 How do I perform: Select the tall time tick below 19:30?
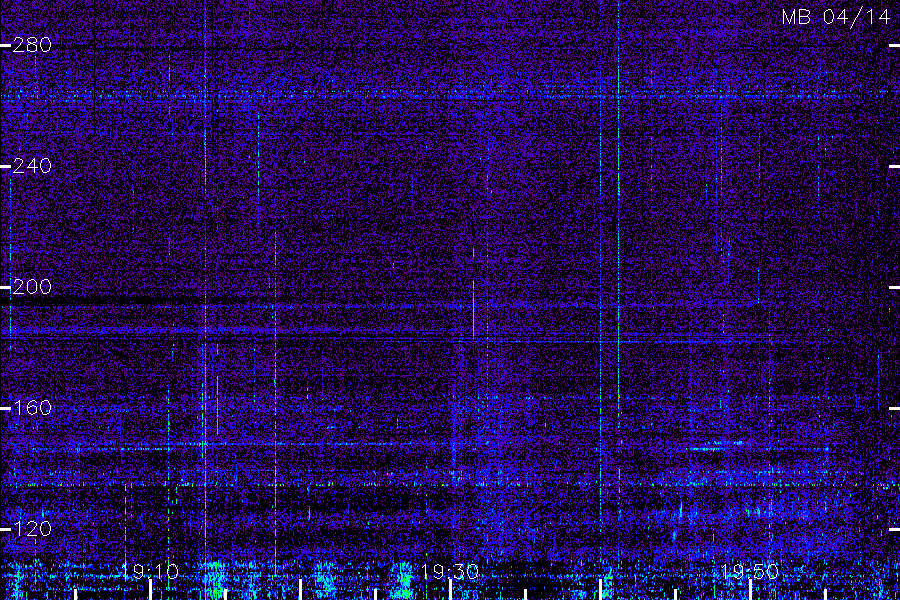point(451,590)
